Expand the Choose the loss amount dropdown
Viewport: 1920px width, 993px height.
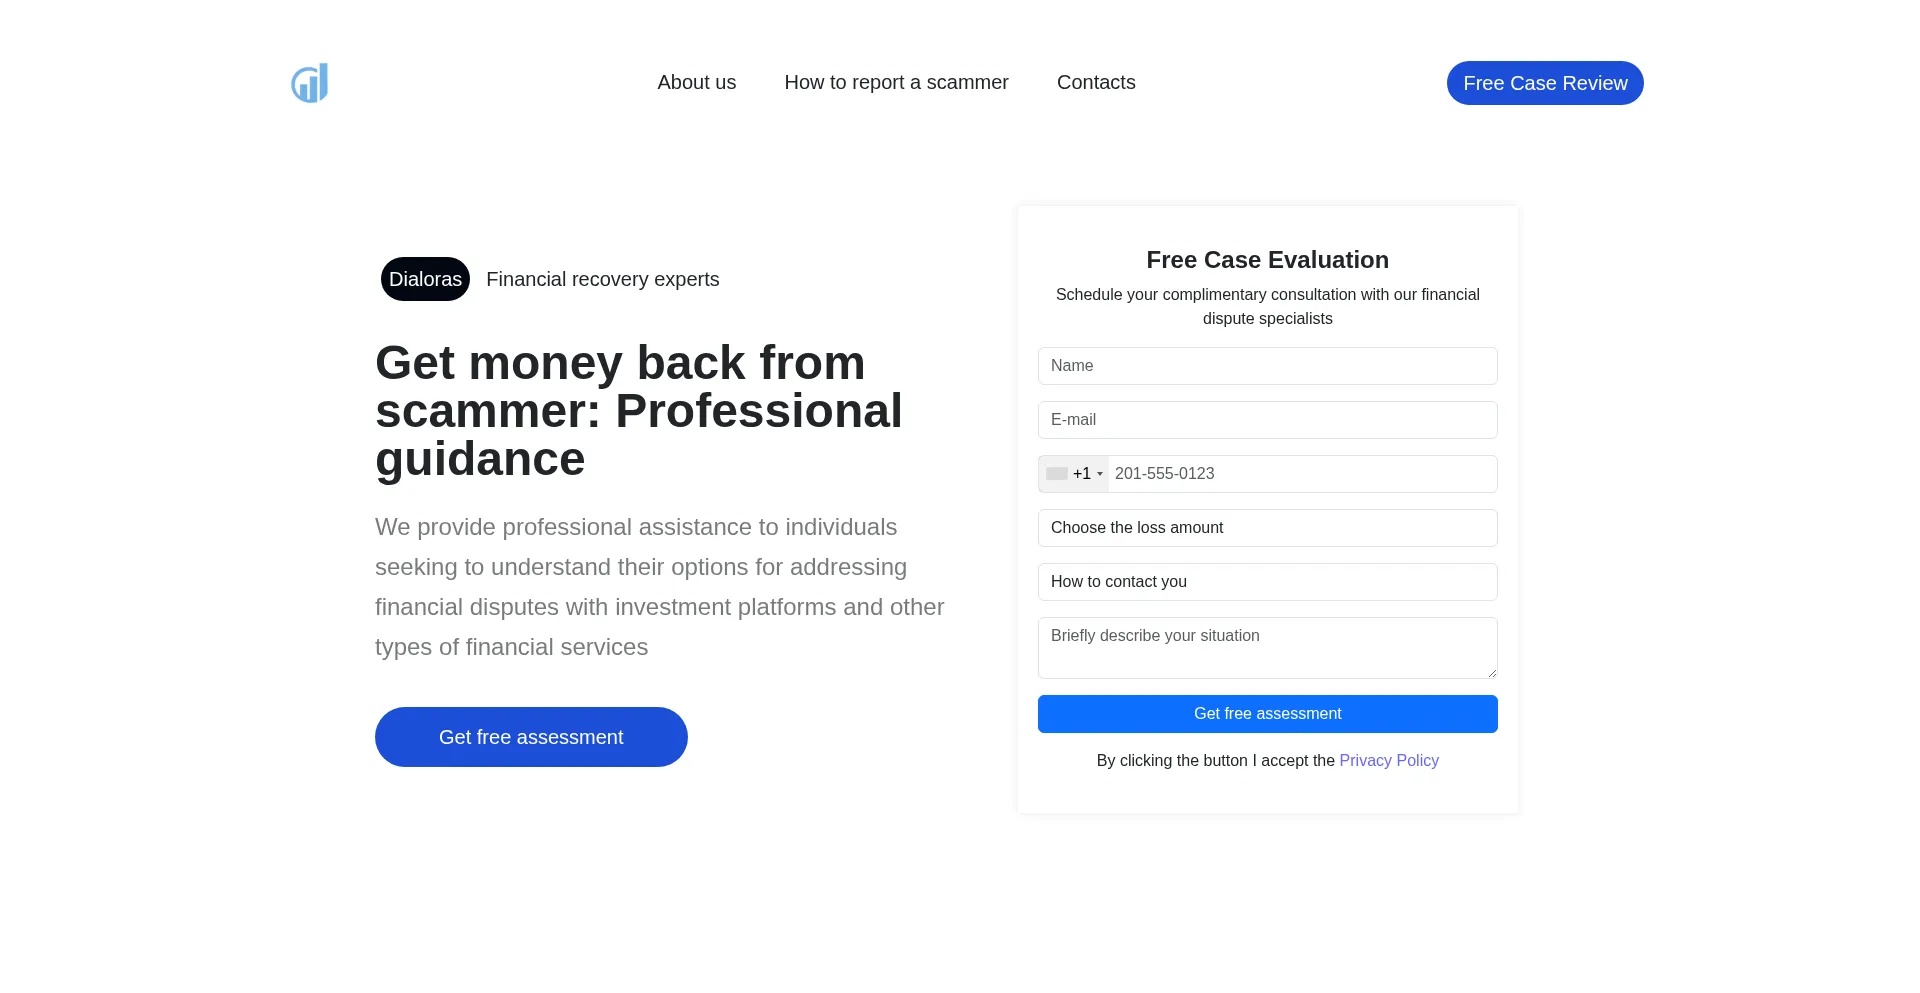click(1267, 528)
